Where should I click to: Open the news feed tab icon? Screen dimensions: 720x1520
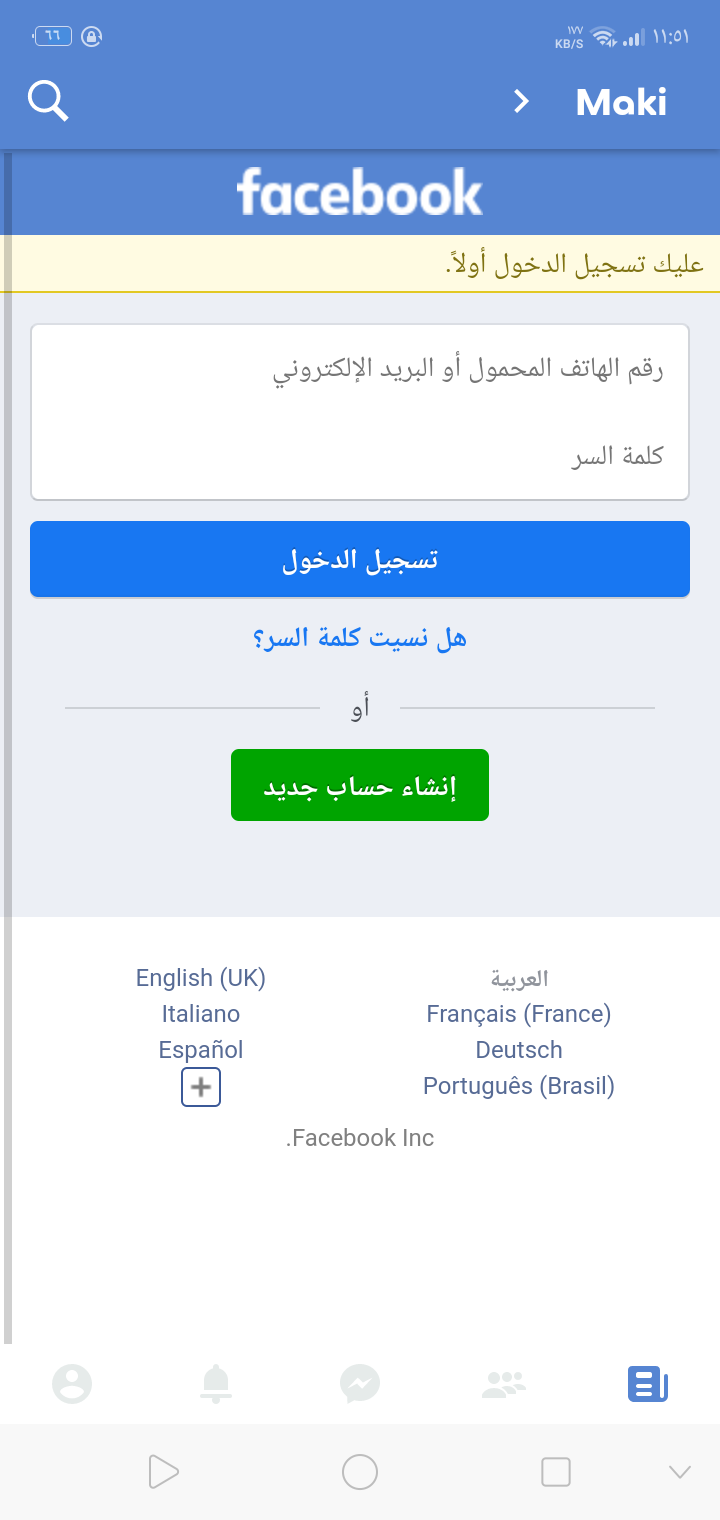[647, 1384]
